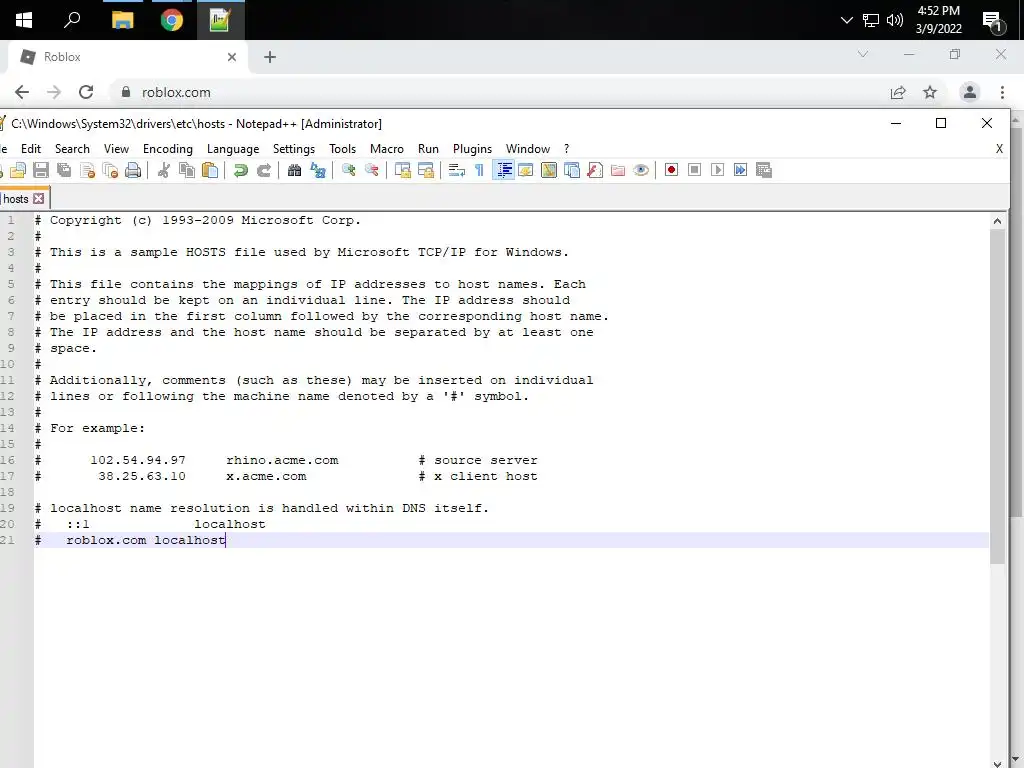The image size is (1024, 768).
Task: Bookmark the page with star icon
Action: coord(930,92)
